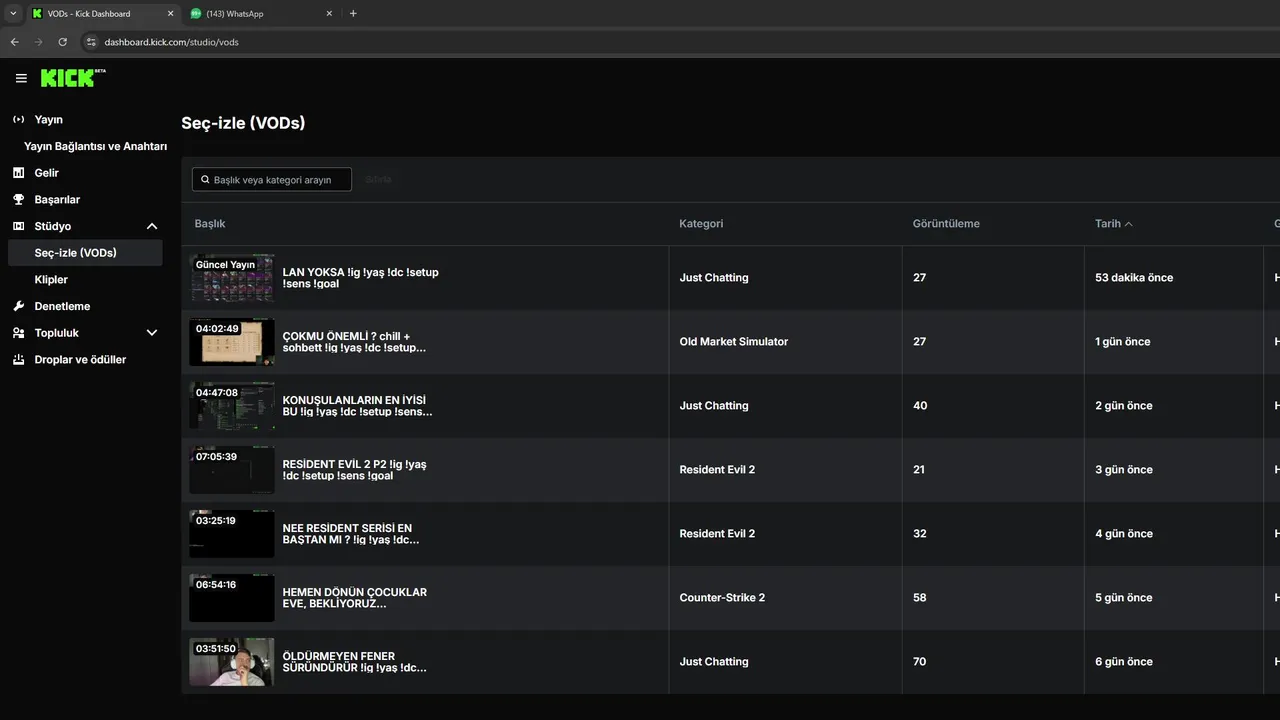Click the Gelir chart icon

[x=18, y=173]
